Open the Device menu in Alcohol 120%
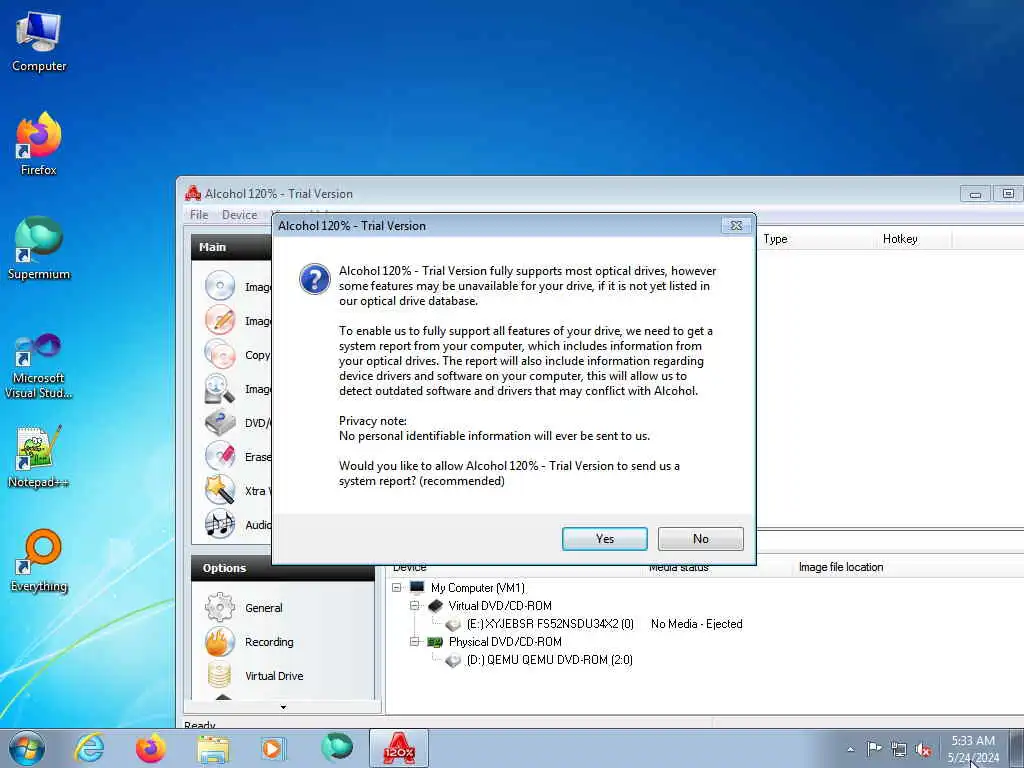 239,215
